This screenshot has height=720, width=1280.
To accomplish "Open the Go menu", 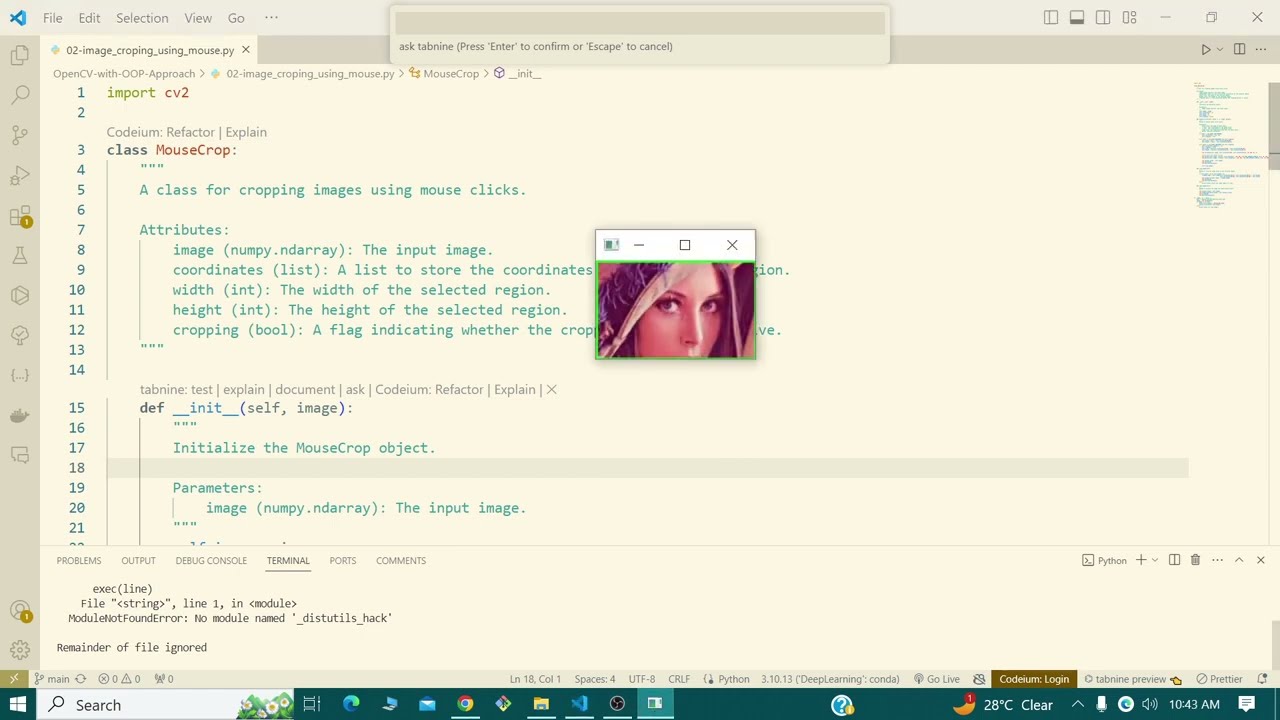I will [236, 17].
